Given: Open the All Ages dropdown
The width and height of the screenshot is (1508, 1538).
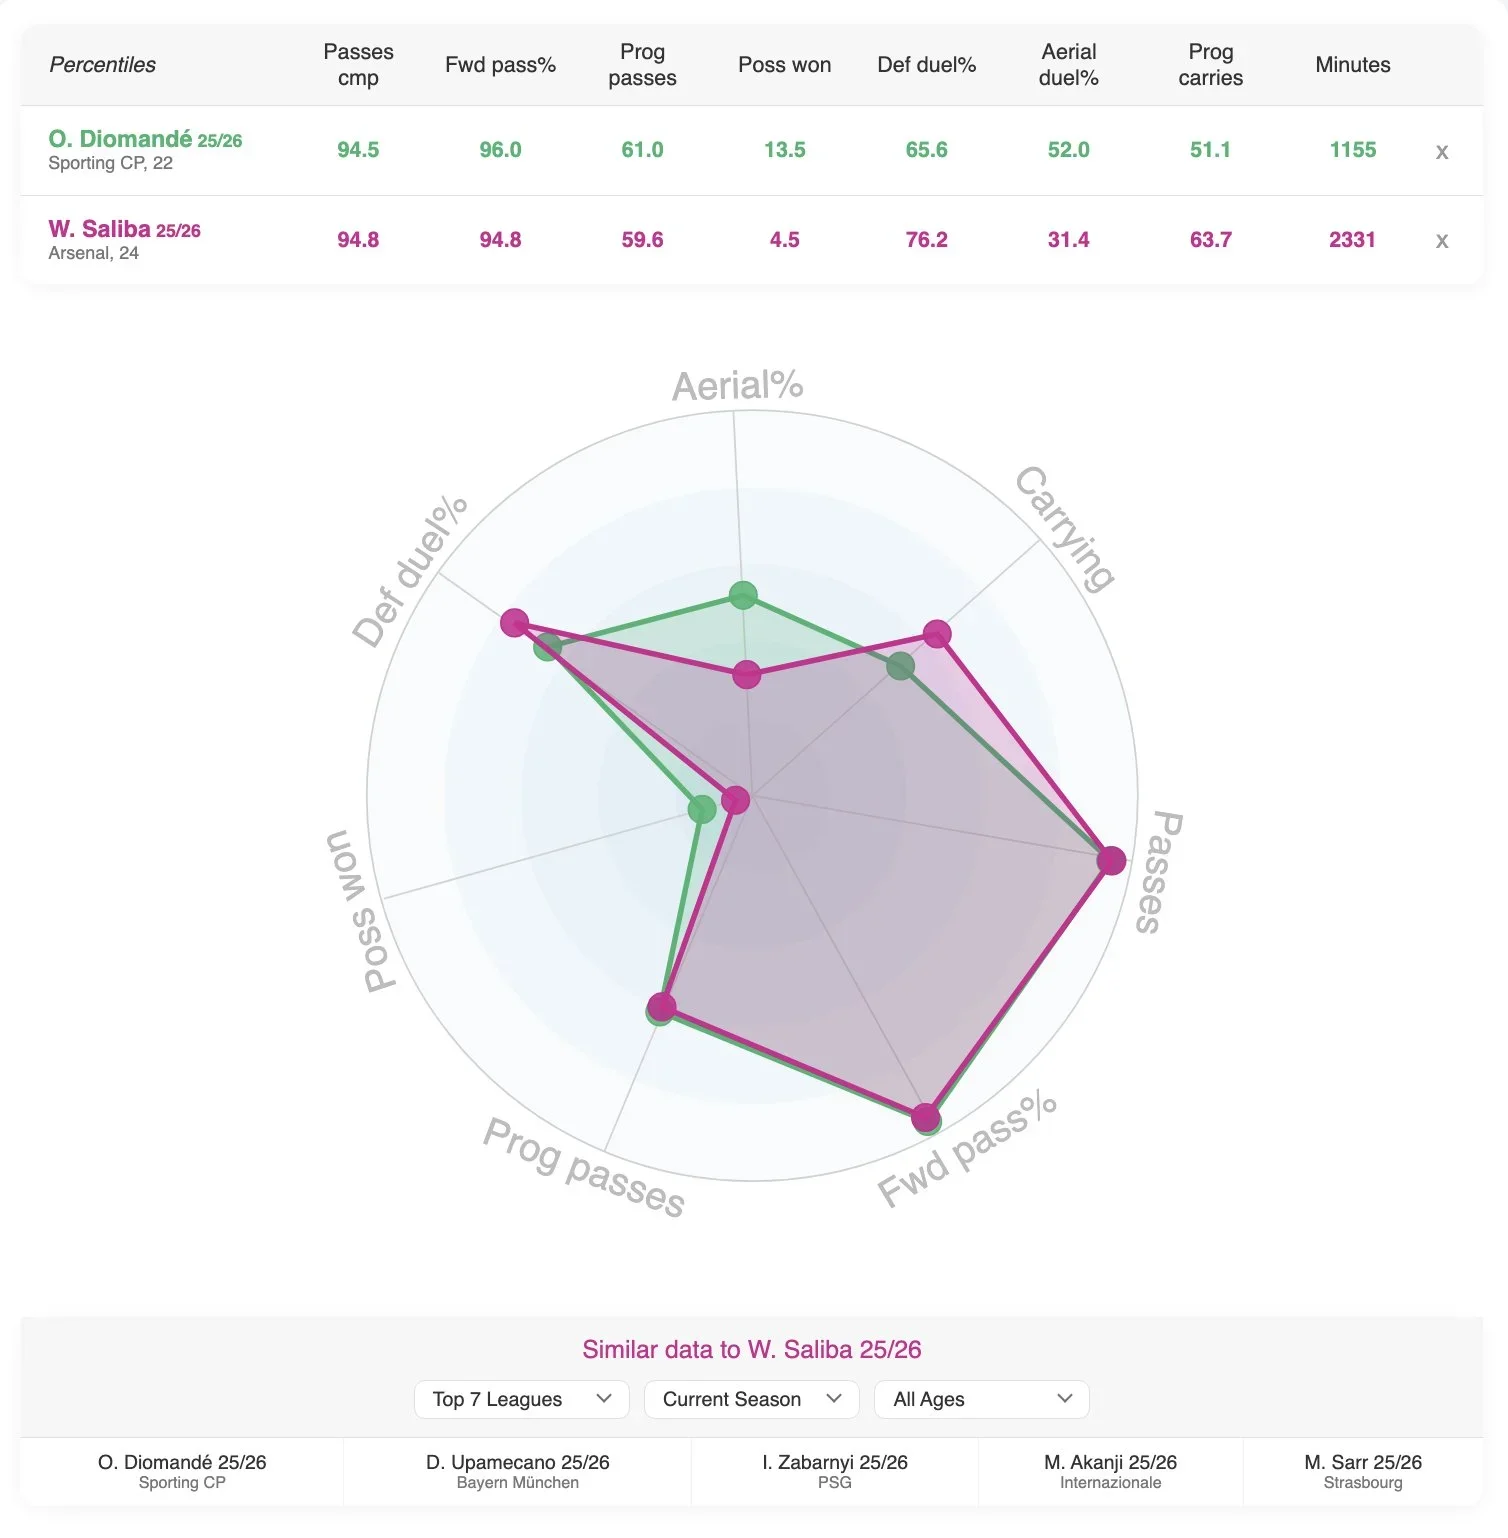Looking at the screenshot, I should [x=982, y=1399].
